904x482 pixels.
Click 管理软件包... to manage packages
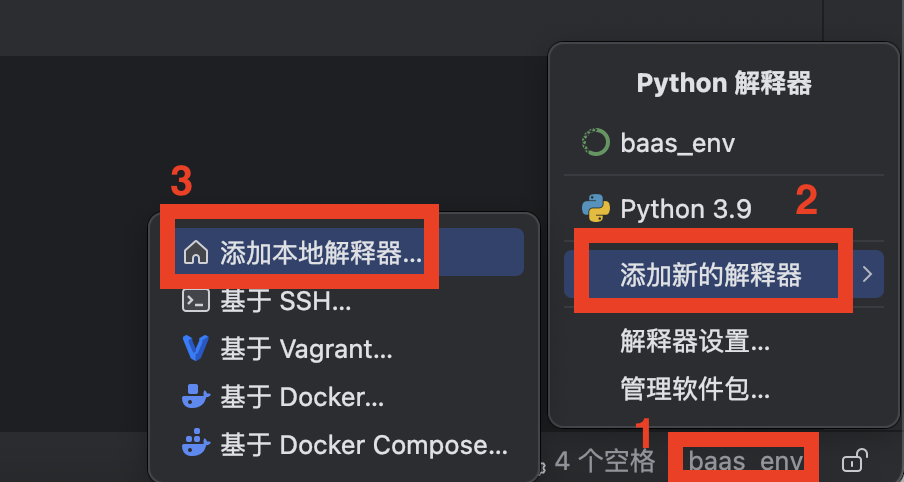pyautogui.click(x=695, y=387)
